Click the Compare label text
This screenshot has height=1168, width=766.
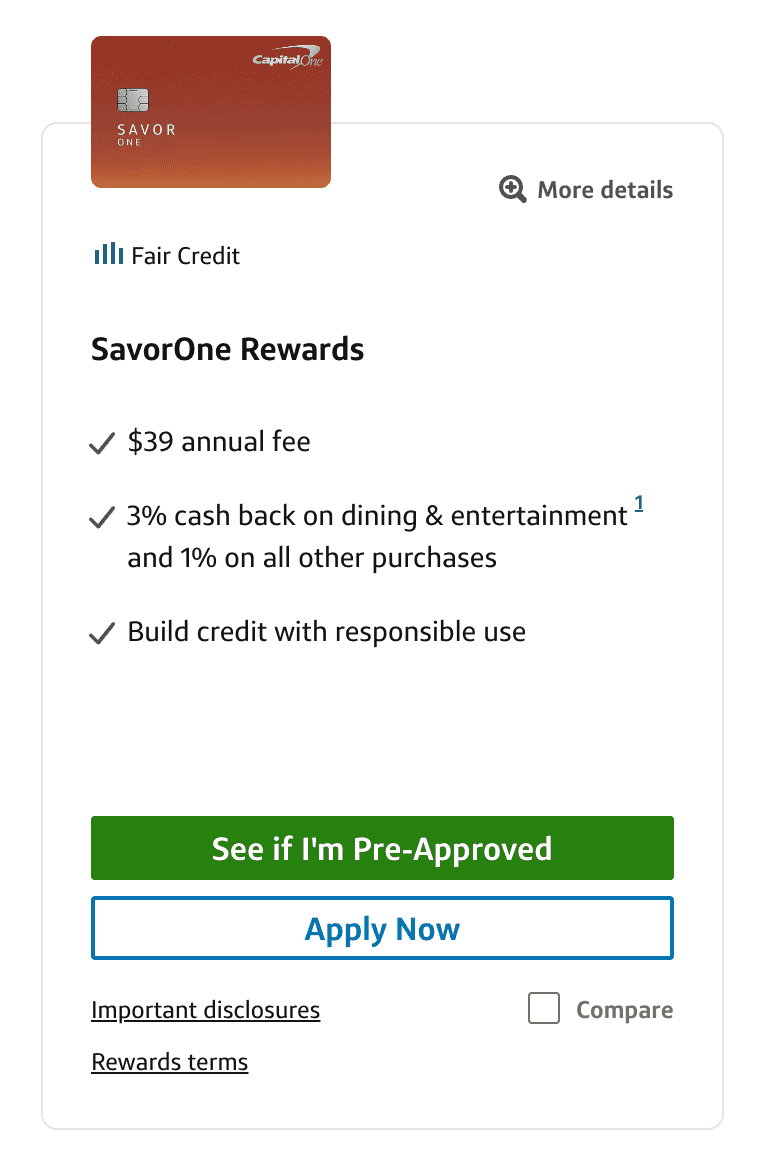624,1010
